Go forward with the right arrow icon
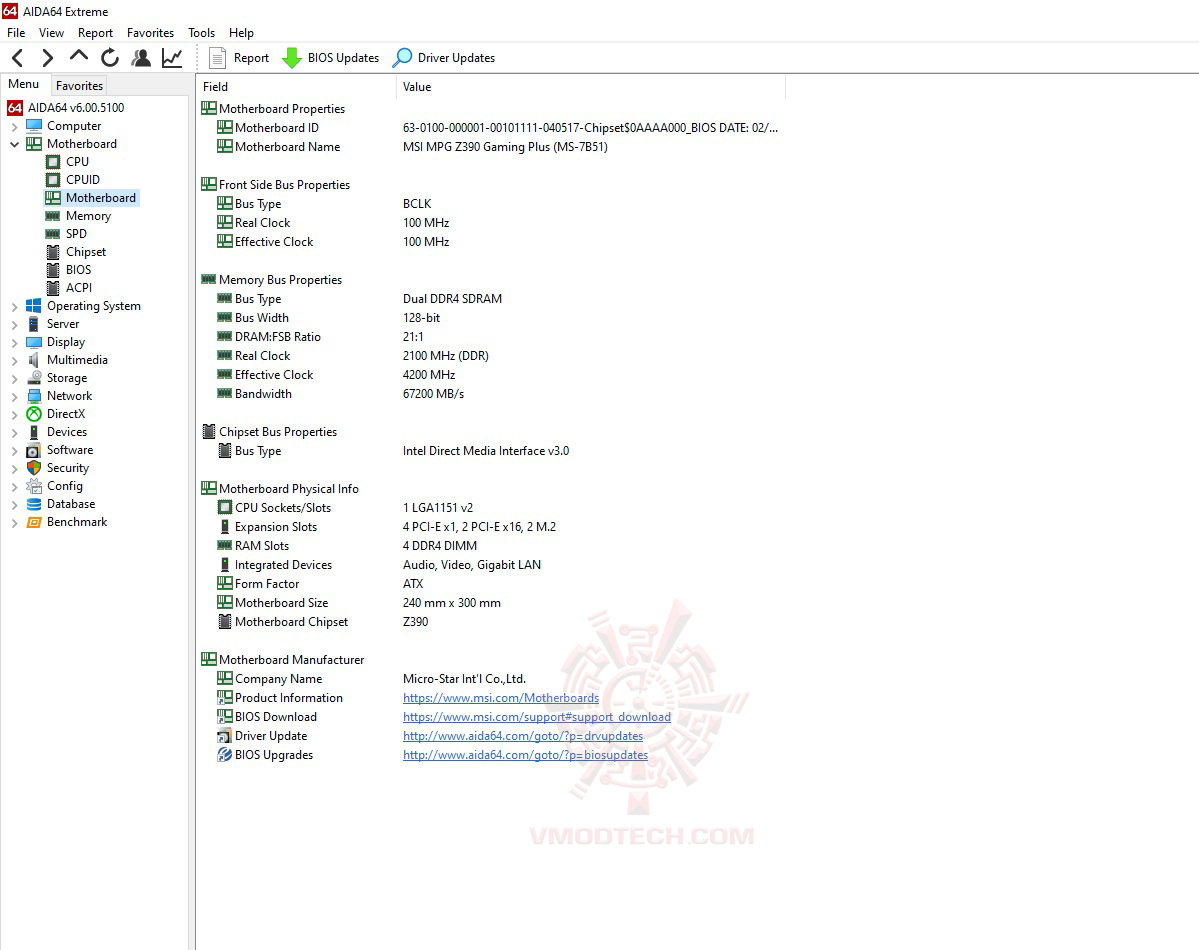This screenshot has width=1199, height=950. [47, 58]
